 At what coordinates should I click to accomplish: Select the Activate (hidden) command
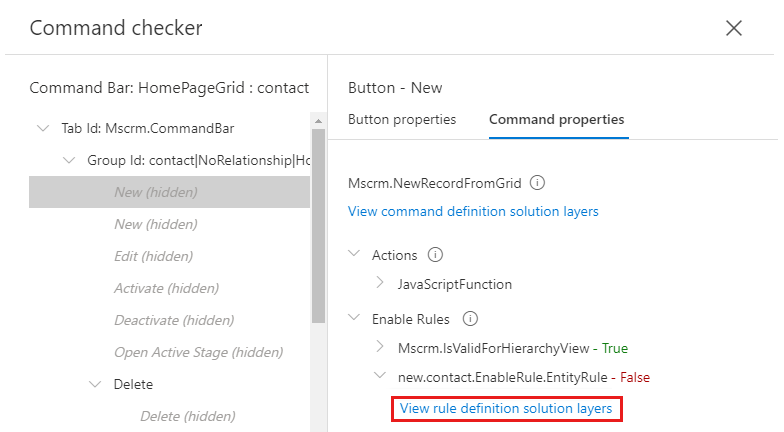click(166, 288)
